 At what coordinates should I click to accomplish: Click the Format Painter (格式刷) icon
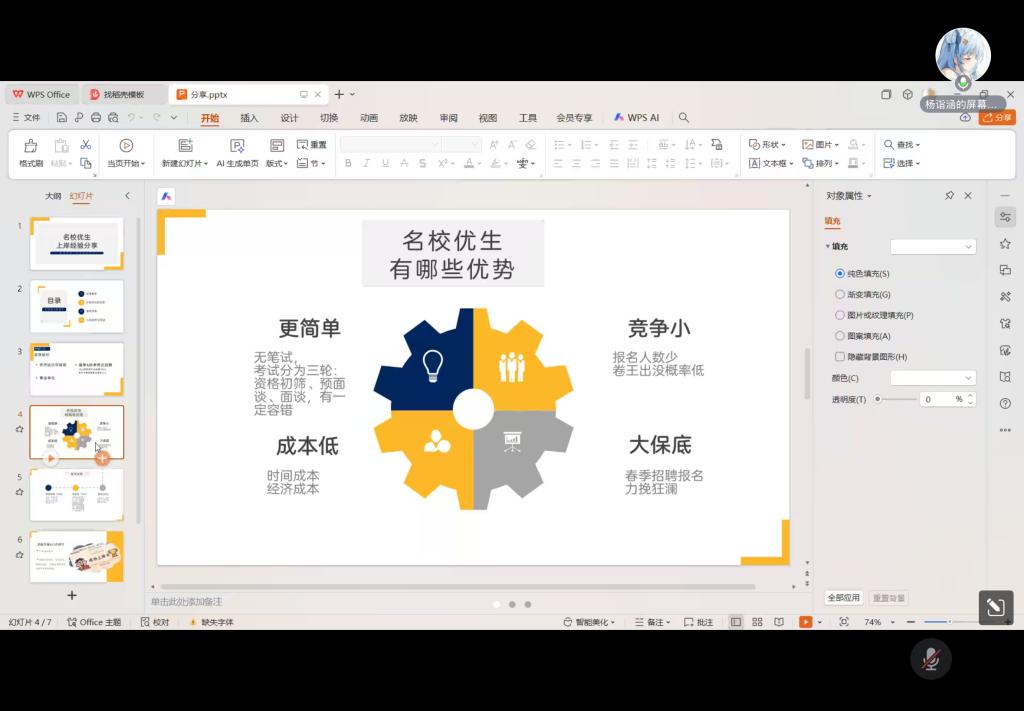pos(31,146)
